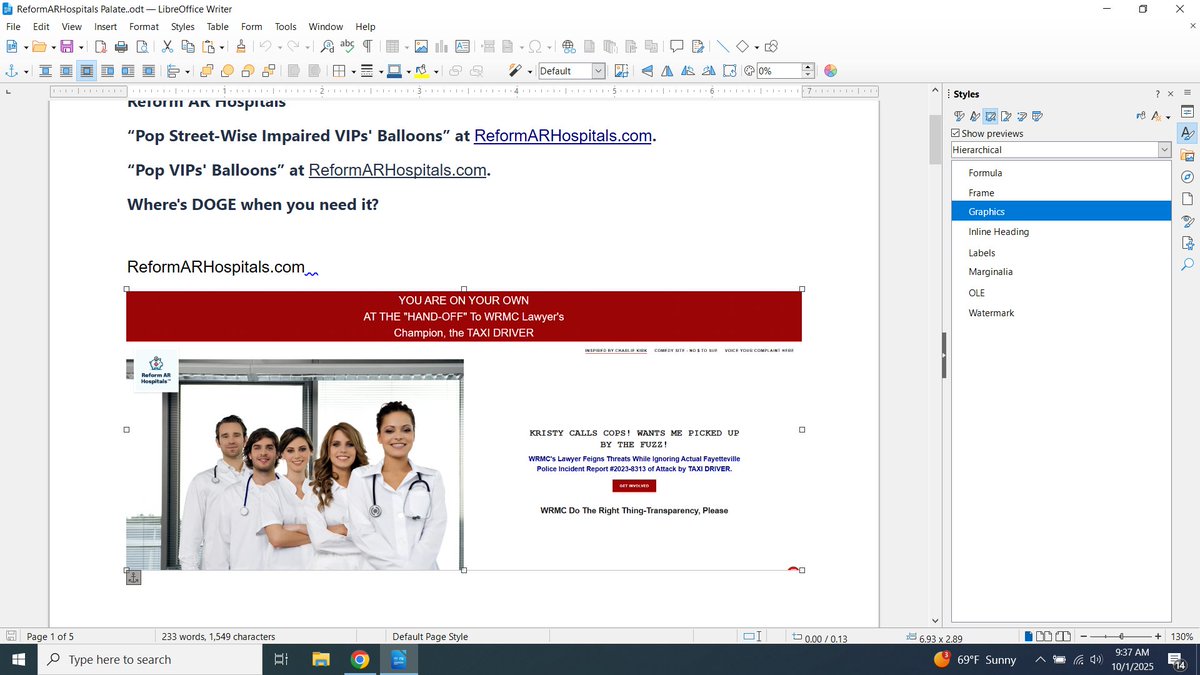Select the Marginalia style in the list
The height and width of the screenshot is (675, 1200).
[x=1061, y=272]
